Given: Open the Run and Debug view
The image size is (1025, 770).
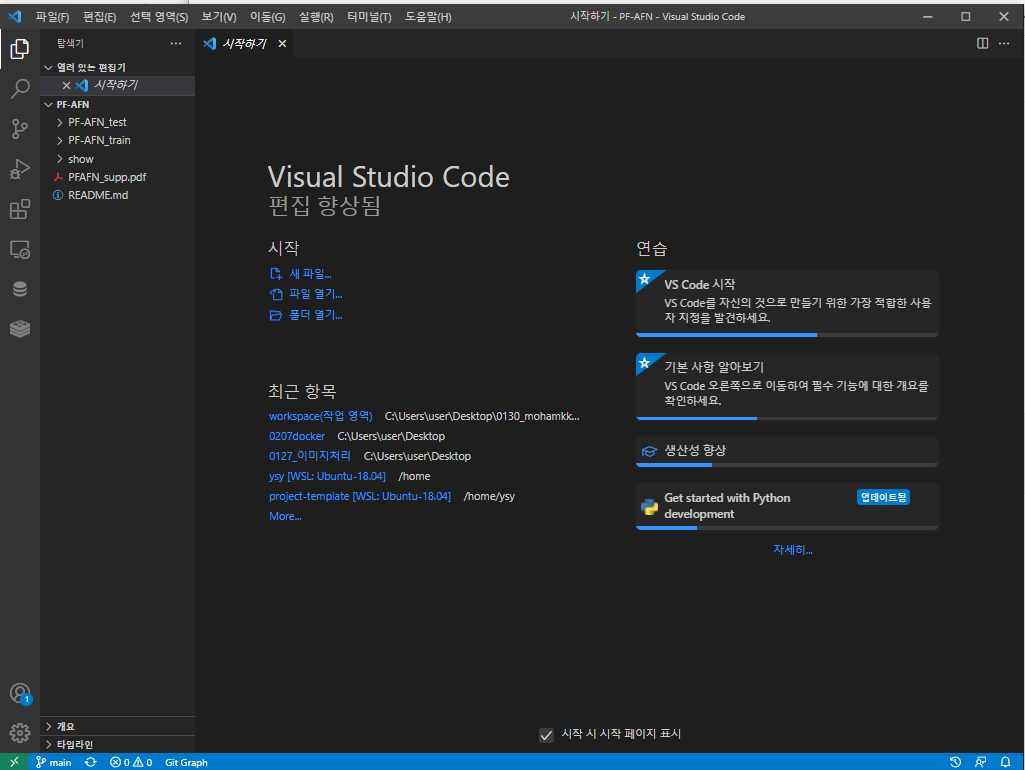Looking at the screenshot, I should [20, 169].
